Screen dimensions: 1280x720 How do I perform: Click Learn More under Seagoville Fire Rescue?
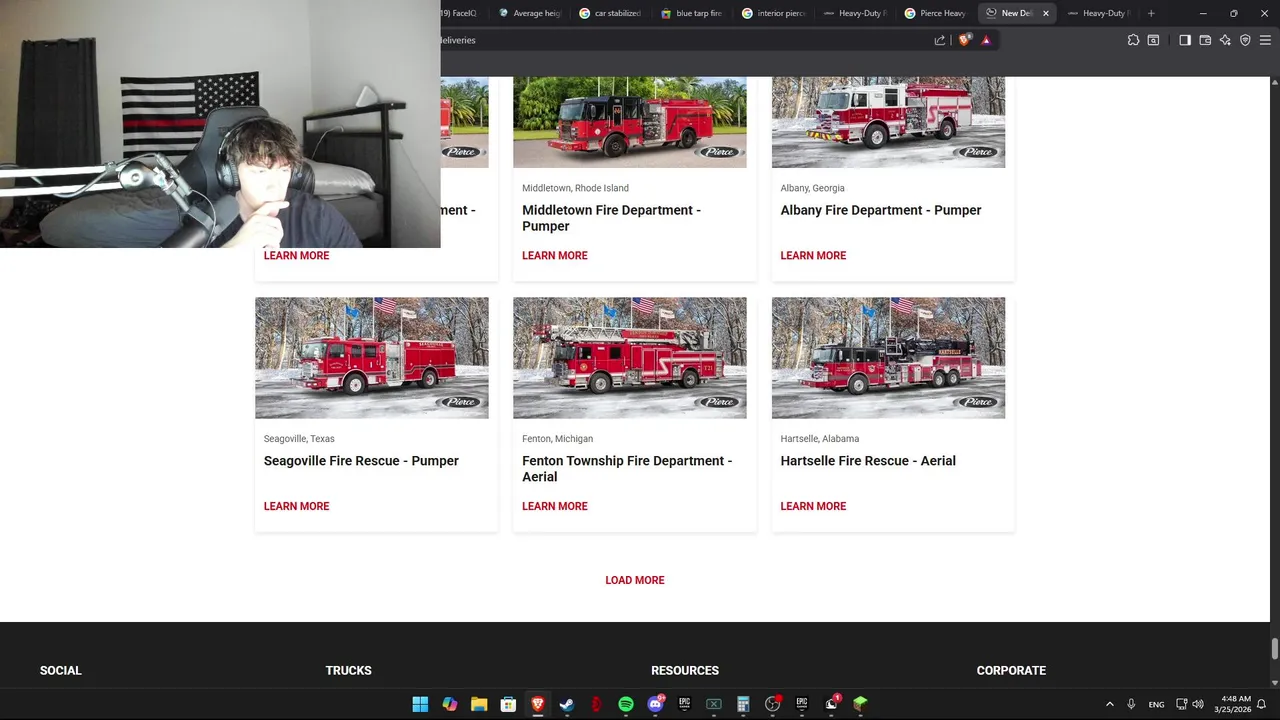pyautogui.click(x=296, y=506)
